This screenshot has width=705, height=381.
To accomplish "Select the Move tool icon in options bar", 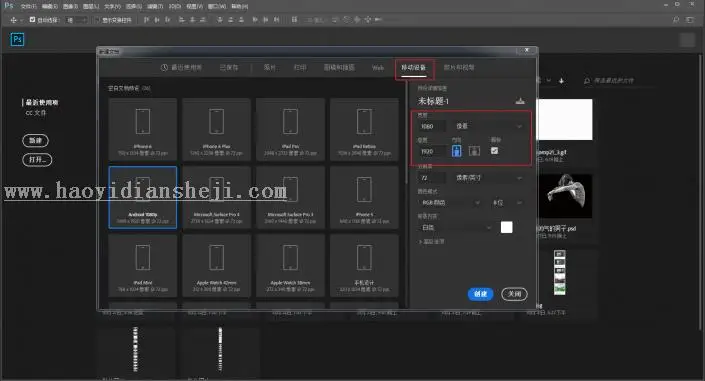I will [13, 20].
